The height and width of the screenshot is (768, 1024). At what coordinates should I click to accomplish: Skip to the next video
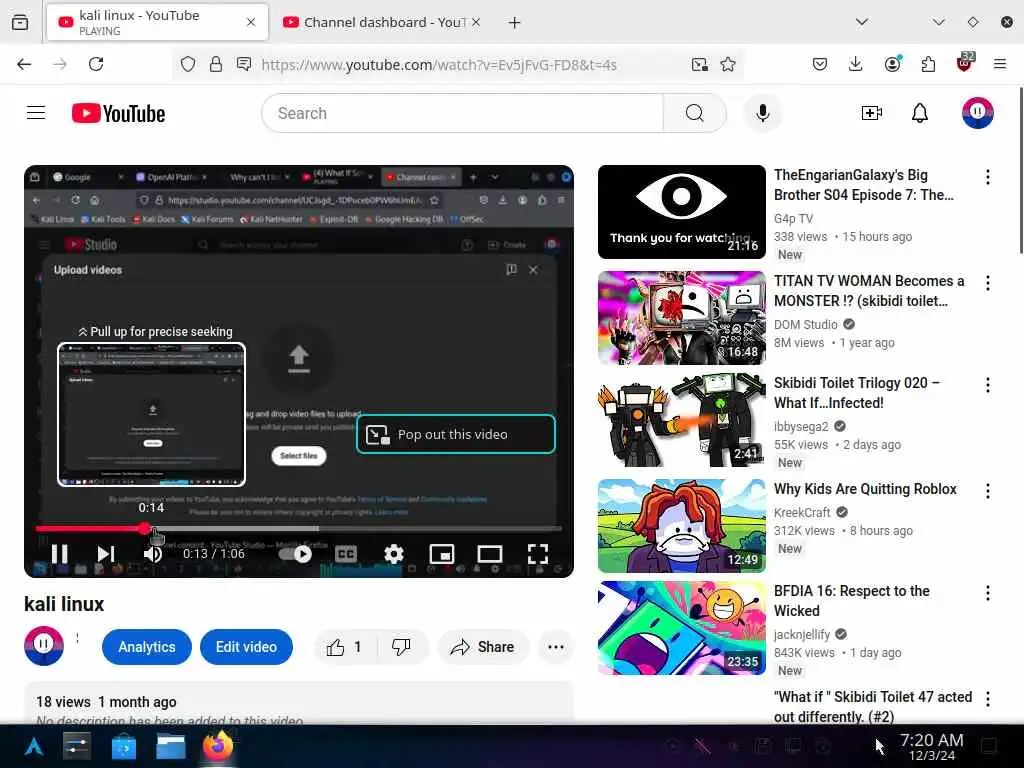pos(106,554)
